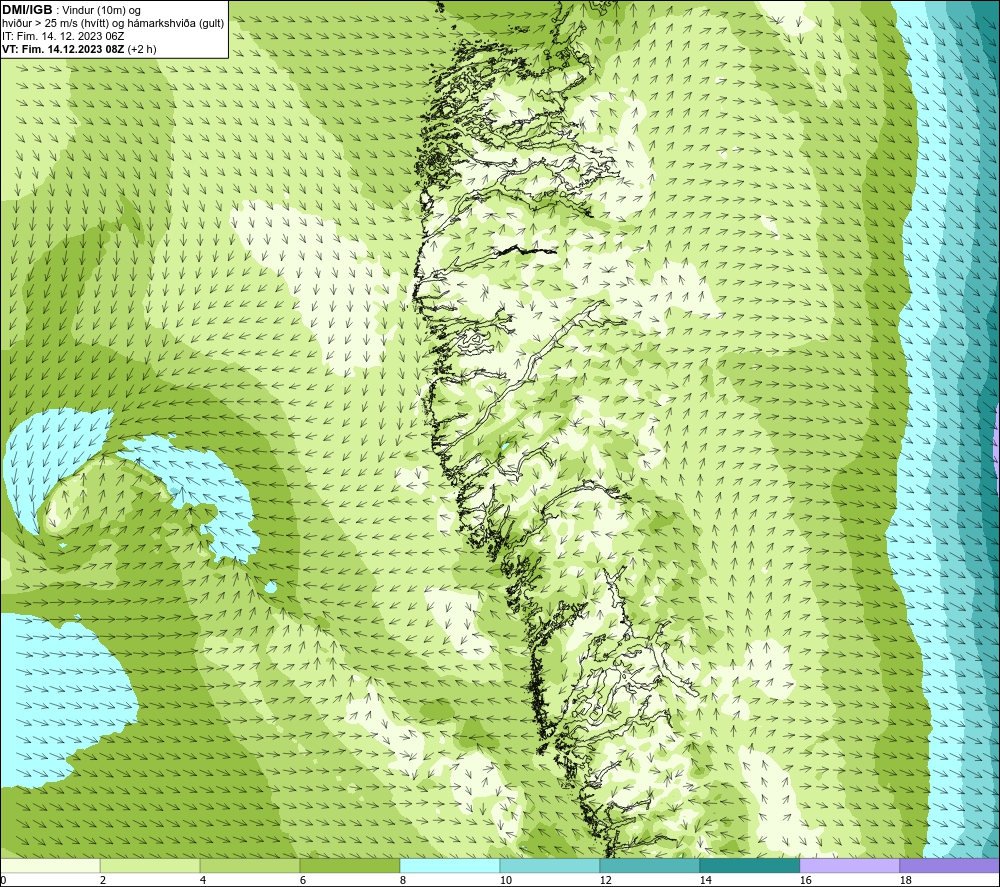
Task: Select the 12–14 m/s medium teal swatch
Action: coord(650,865)
